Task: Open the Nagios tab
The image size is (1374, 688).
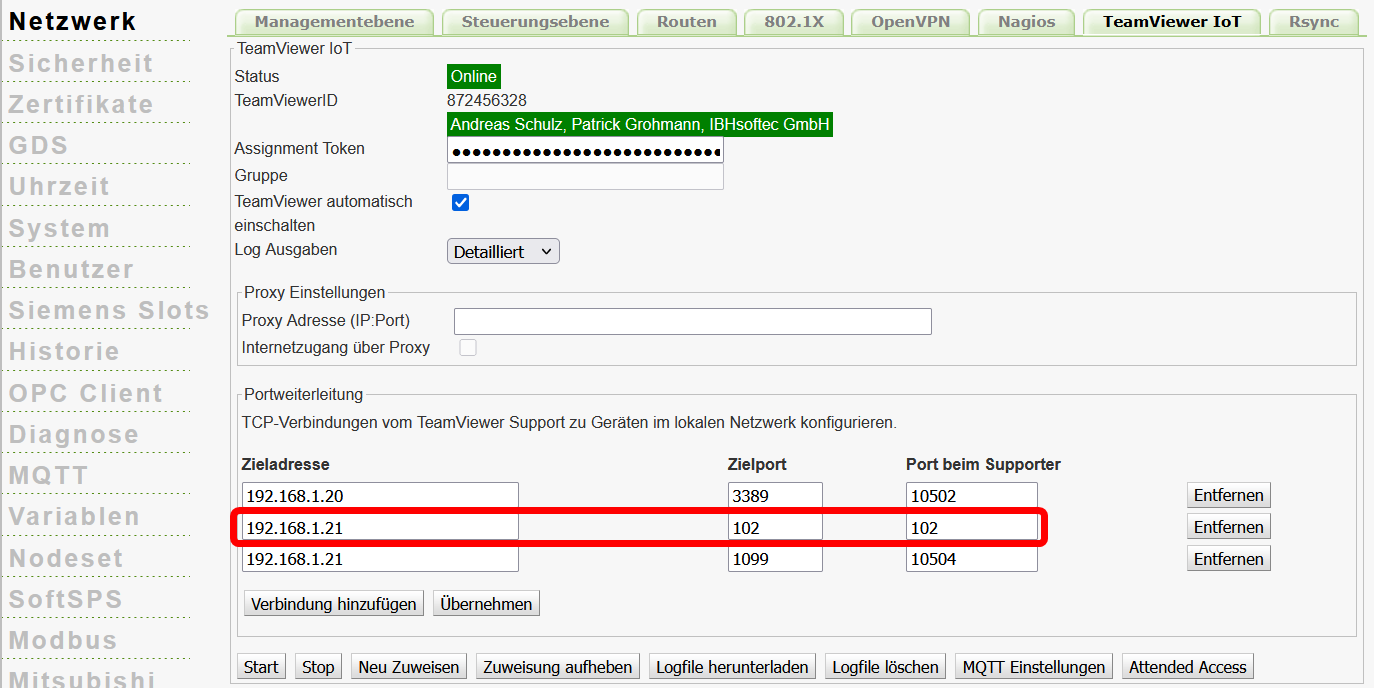Action: [x=1026, y=22]
